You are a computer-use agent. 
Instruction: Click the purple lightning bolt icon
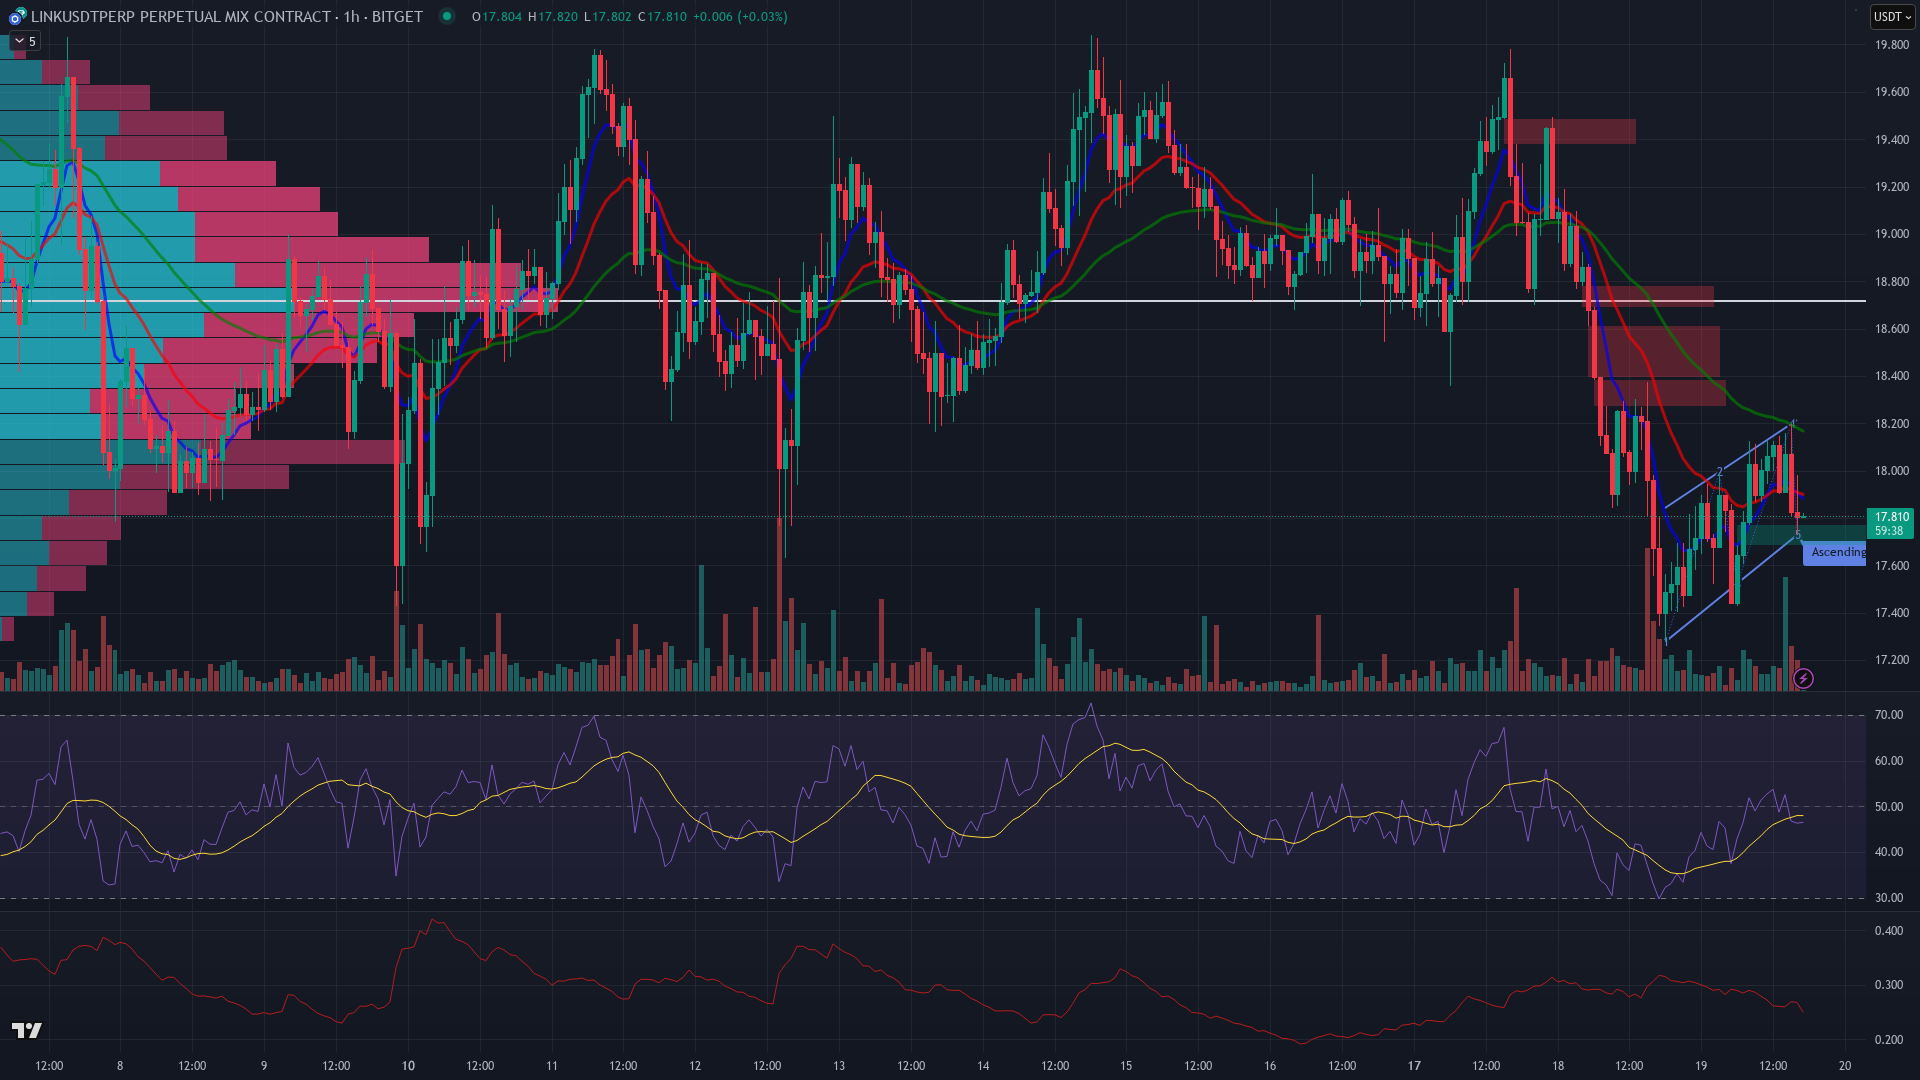pyautogui.click(x=1803, y=679)
